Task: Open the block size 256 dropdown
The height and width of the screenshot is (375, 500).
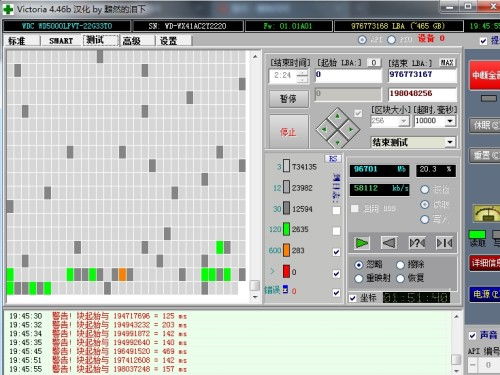Action: 404,121
